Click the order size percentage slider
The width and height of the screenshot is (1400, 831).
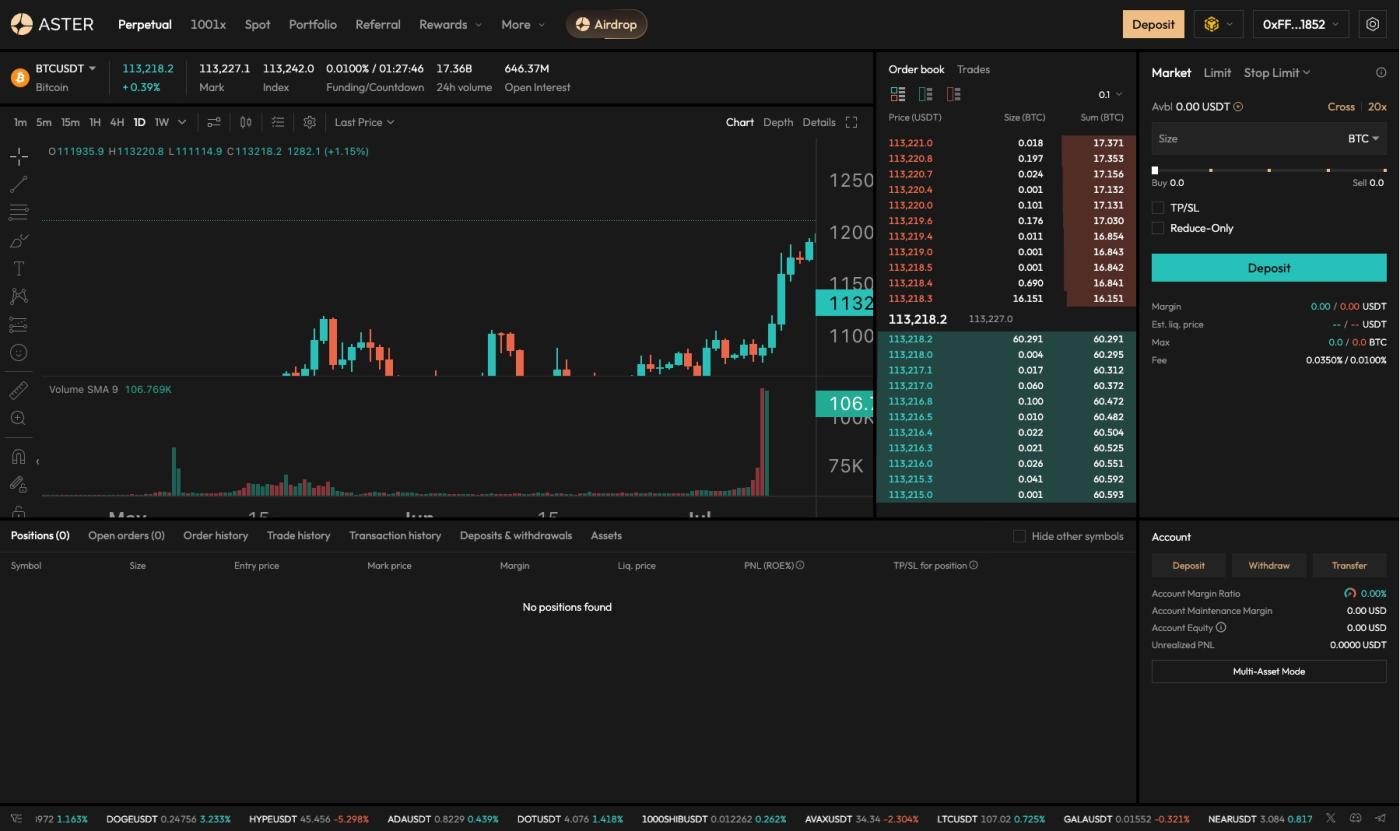1268,171
